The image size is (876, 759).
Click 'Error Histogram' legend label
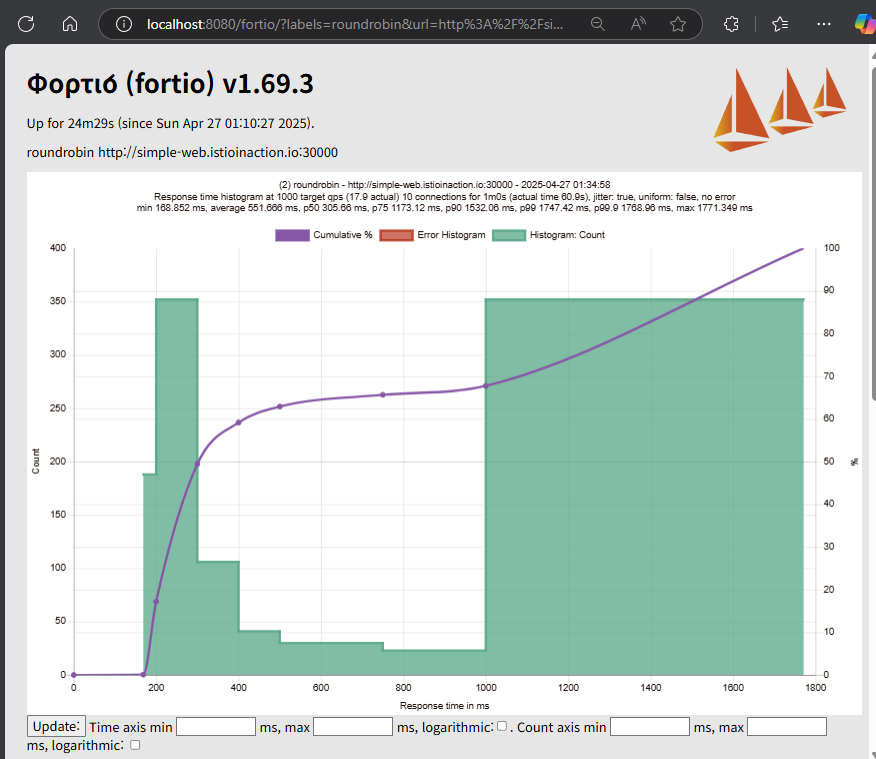(x=451, y=235)
